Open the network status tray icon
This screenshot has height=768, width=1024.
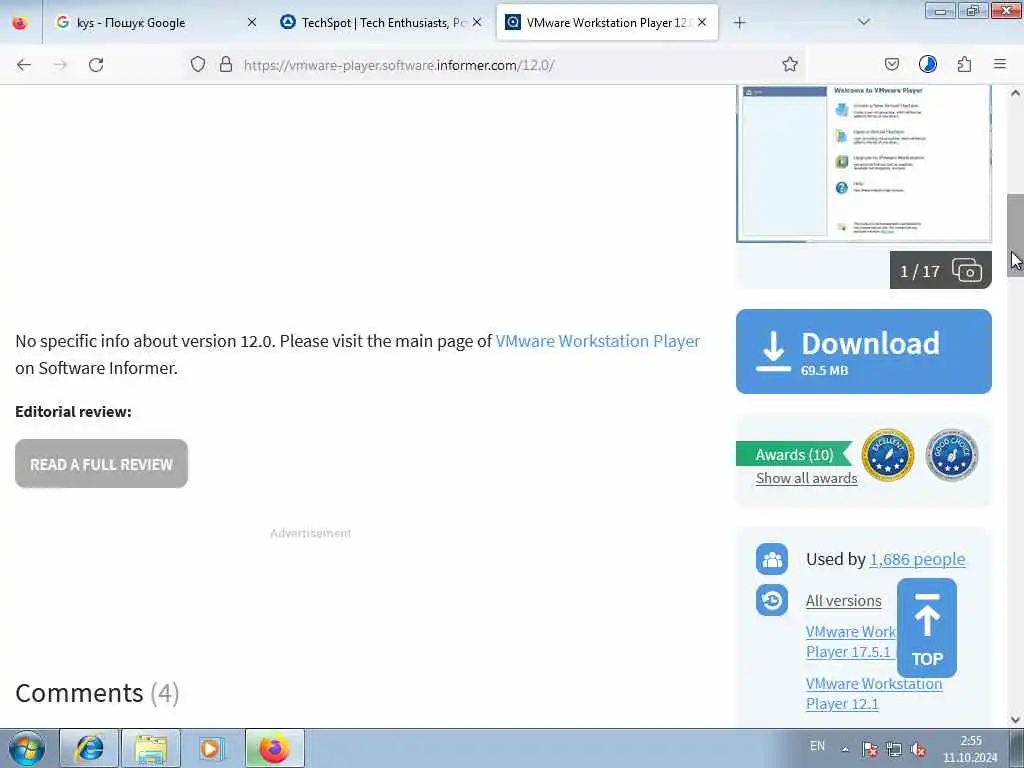point(893,749)
